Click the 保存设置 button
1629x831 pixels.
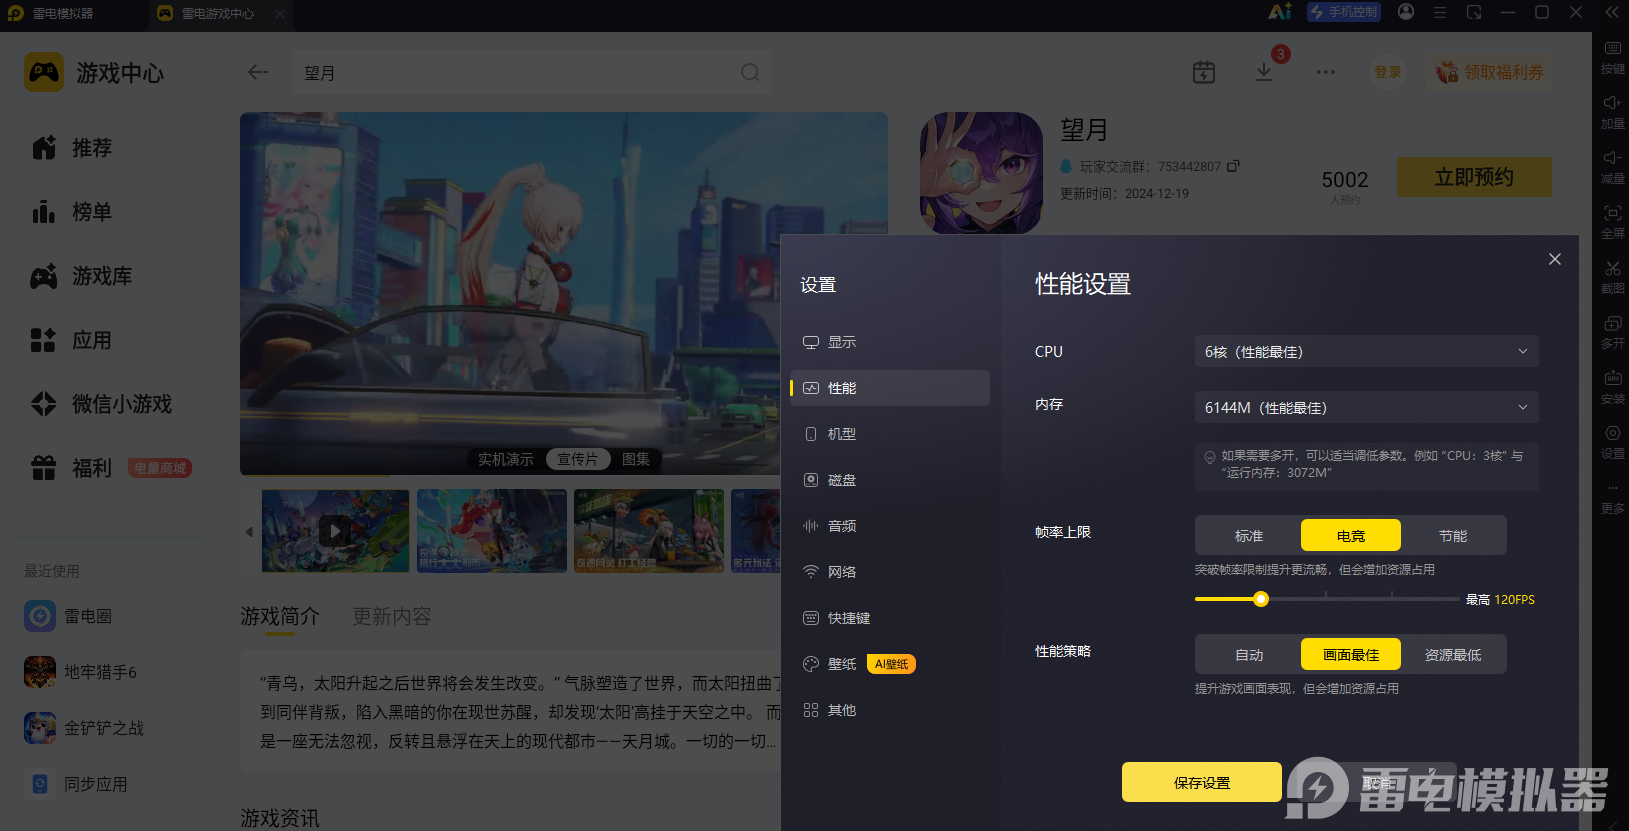click(1202, 782)
